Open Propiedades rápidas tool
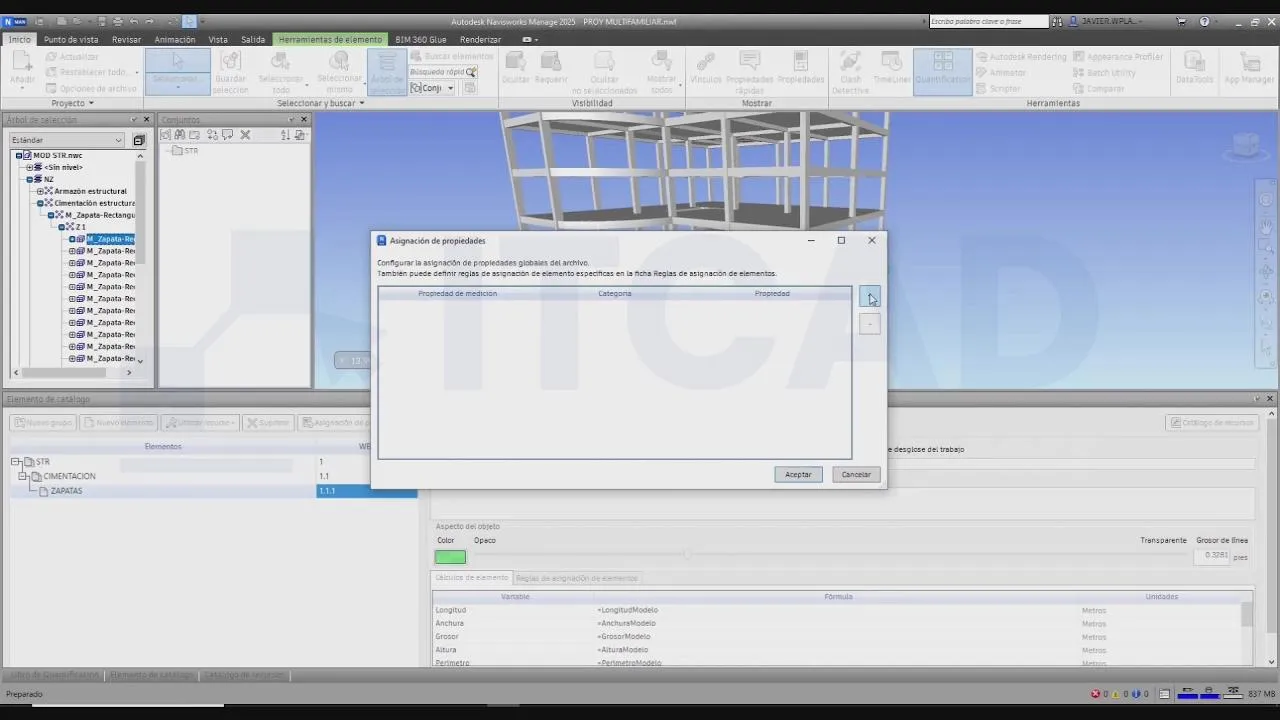Viewport: 1280px width, 720px height. 749,71
